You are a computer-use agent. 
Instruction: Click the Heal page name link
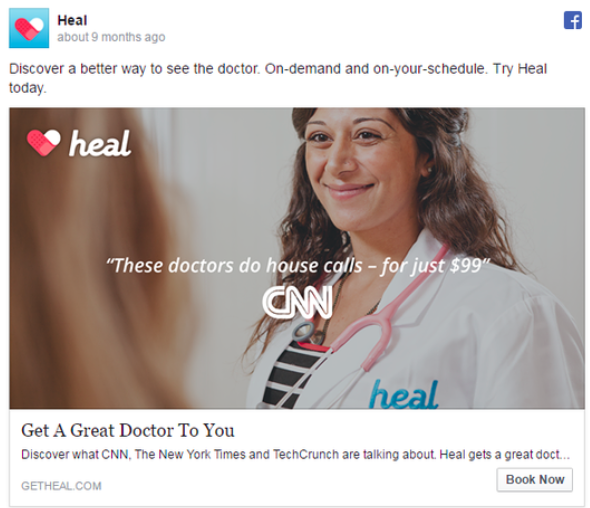[x=72, y=20]
